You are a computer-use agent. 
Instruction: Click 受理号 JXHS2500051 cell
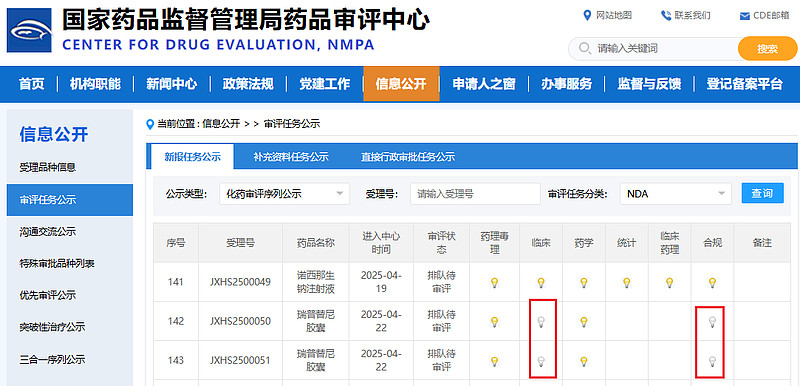[x=240, y=361]
